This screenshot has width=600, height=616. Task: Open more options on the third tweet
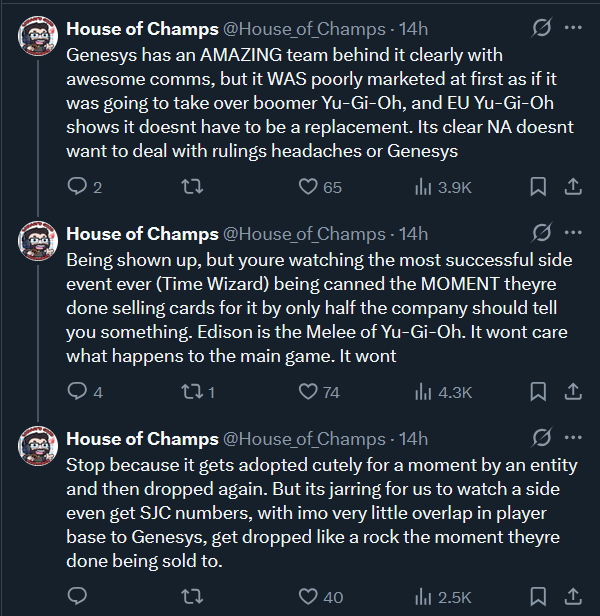pos(574,440)
